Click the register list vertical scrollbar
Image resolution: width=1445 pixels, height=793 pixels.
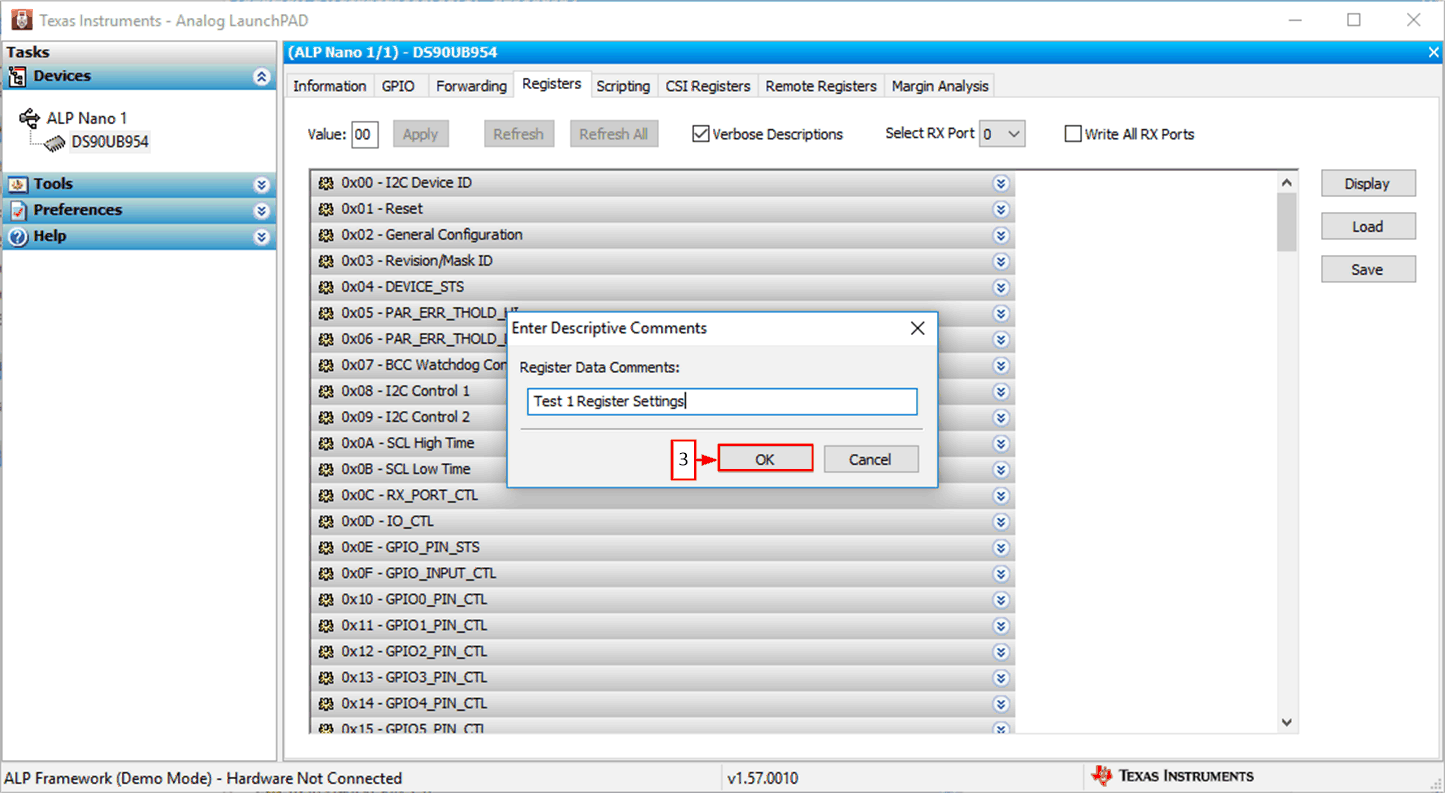(x=1286, y=450)
